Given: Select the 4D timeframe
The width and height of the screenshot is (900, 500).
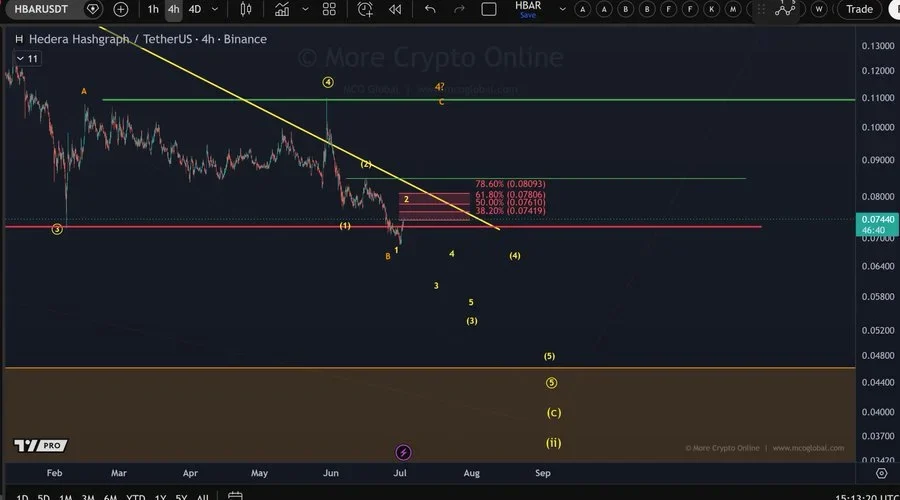Looking at the screenshot, I should [195, 9].
